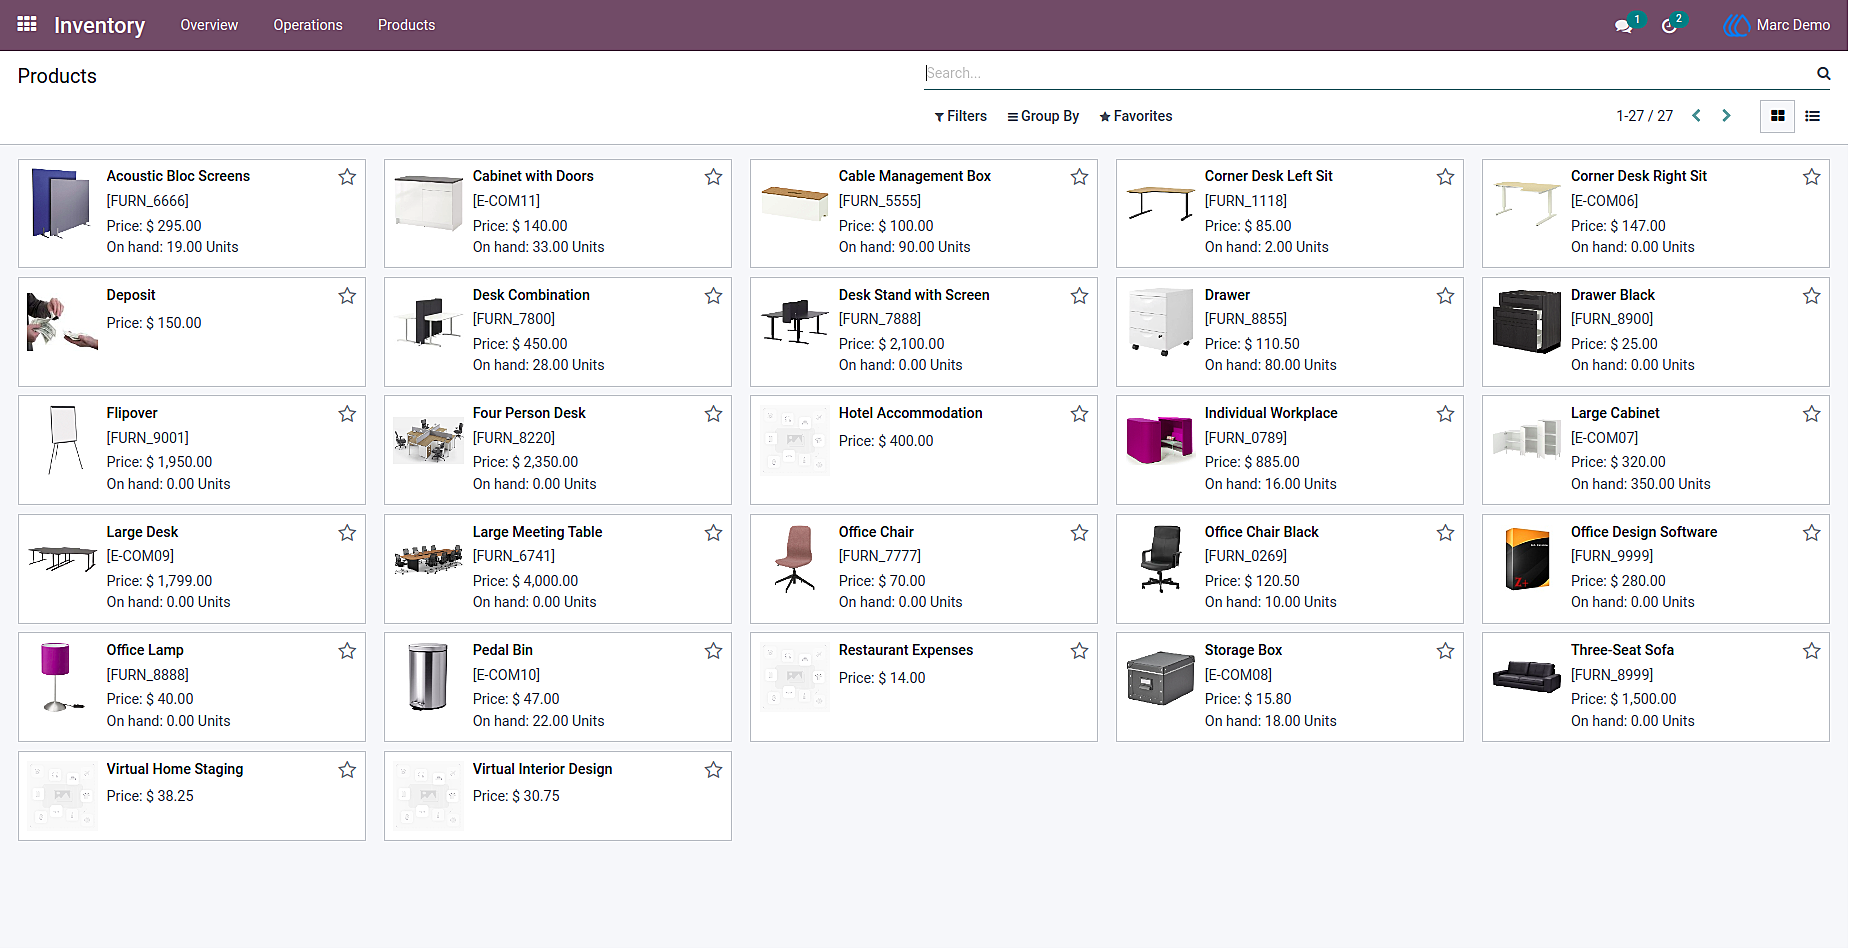The width and height of the screenshot is (1849, 949).
Task: Star the Flipover product
Action: [x=347, y=414]
